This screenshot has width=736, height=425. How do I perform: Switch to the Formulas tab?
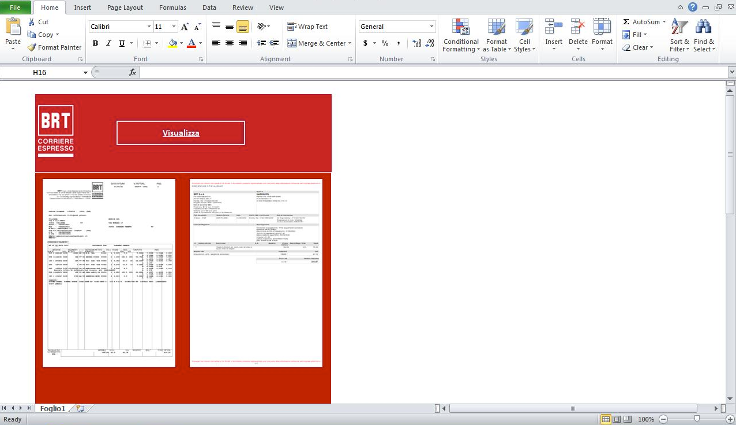173,8
